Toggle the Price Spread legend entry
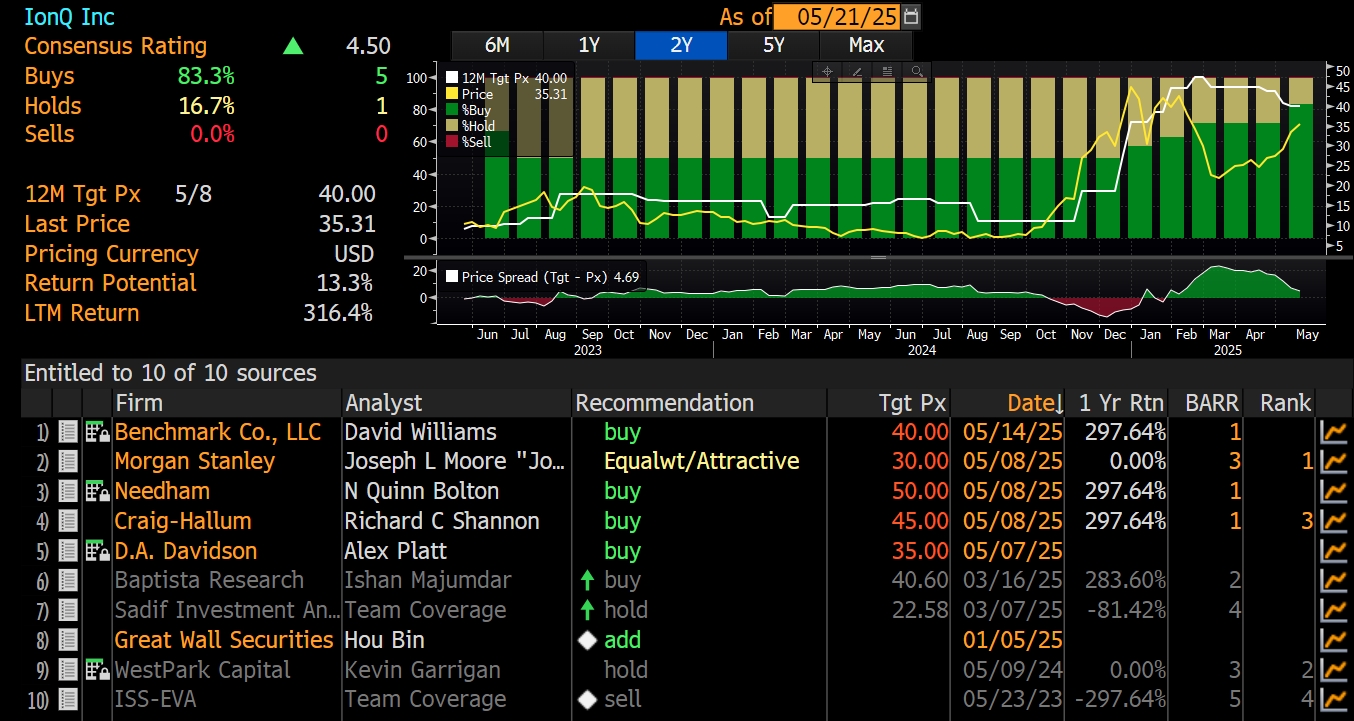Image resolution: width=1354 pixels, height=721 pixels. point(452,277)
